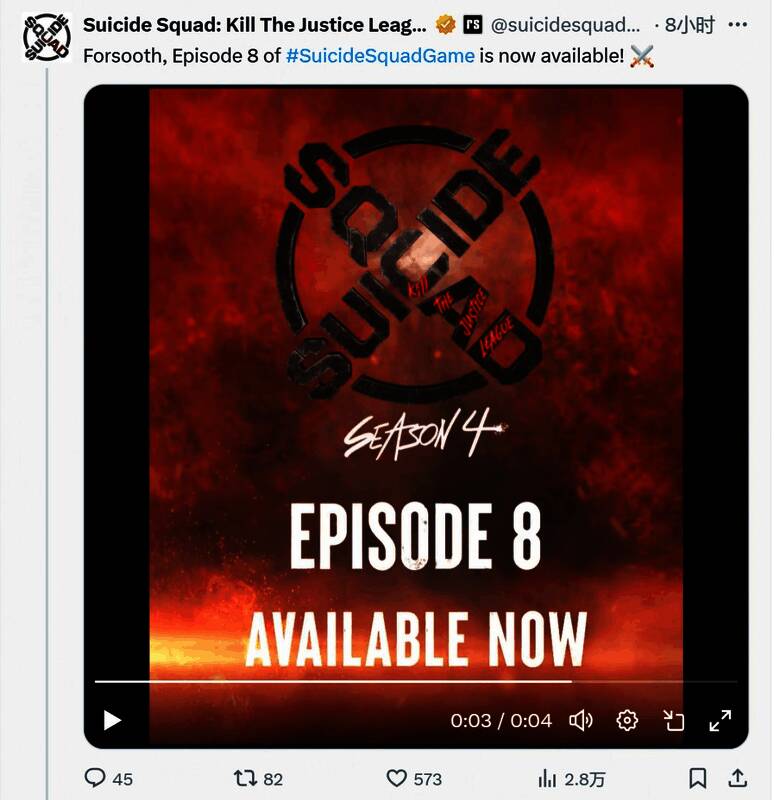Open the @suicidesquad handle
This screenshot has height=800, width=774.
point(565,24)
